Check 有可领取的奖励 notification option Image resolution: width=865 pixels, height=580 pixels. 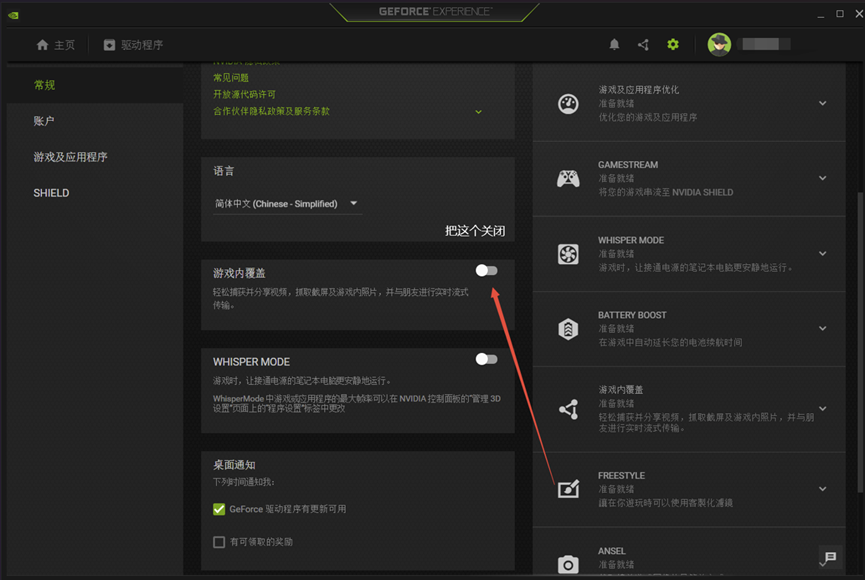pyautogui.click(x=219, y=541)
